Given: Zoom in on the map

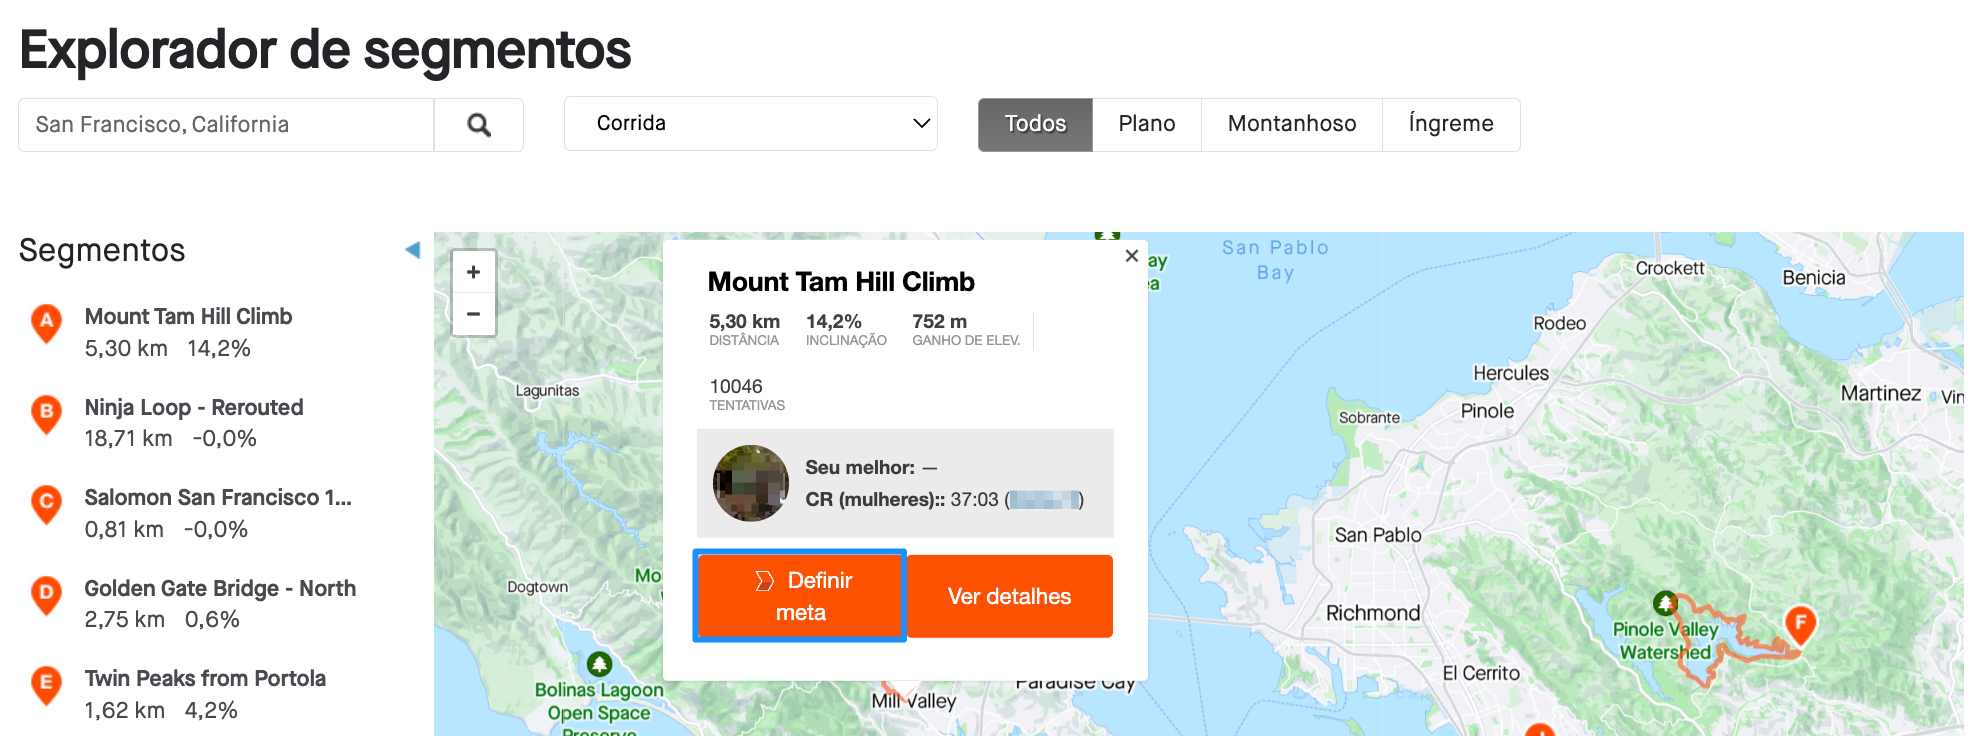Looking at the screenshot, I should (474, 272).
